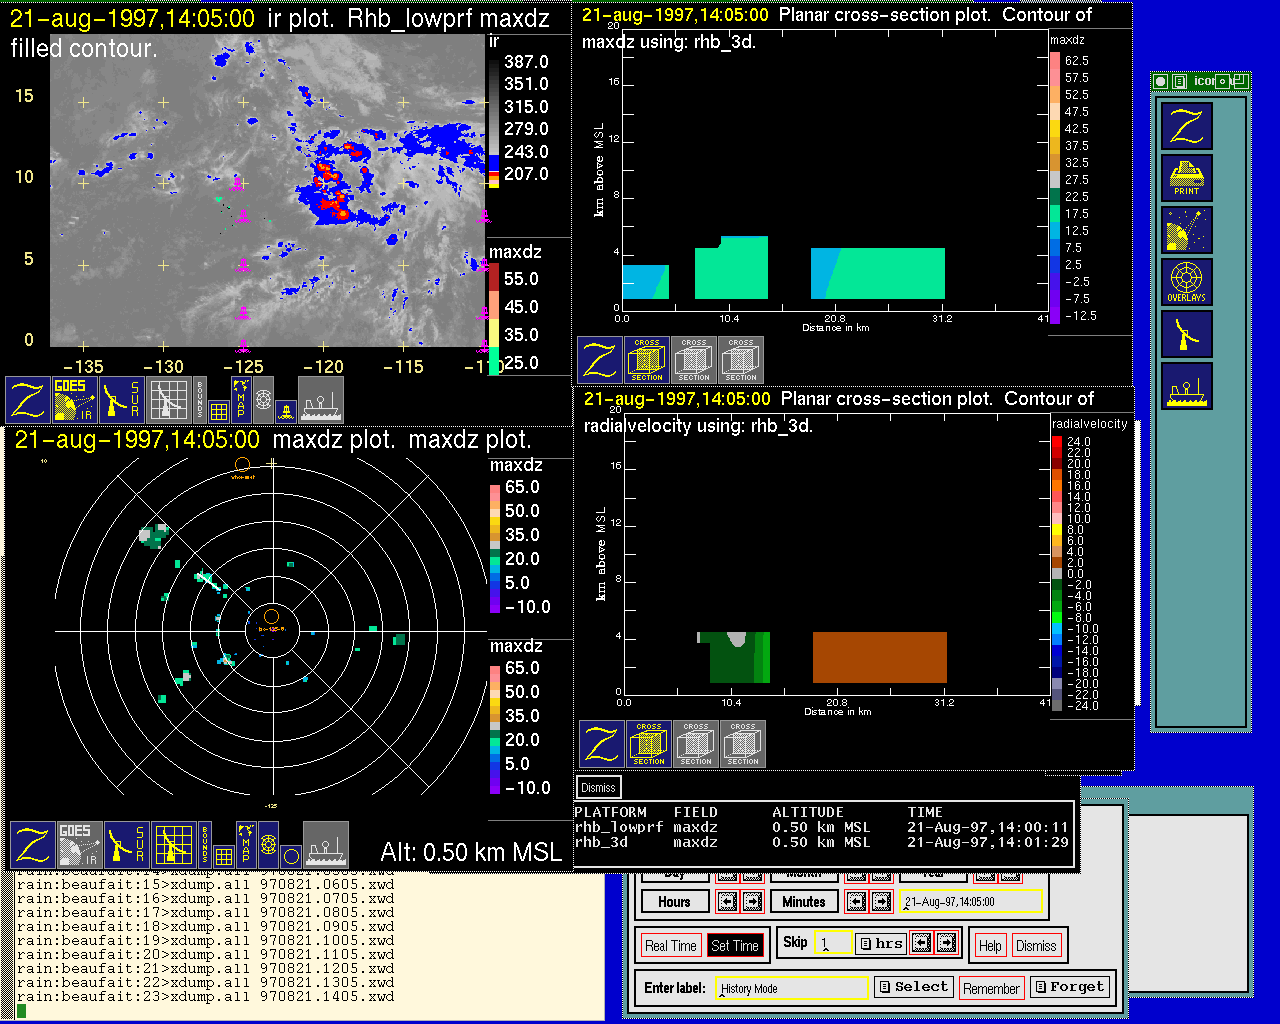Click the 21-Aug-97 date-time entry field

pos(970,901)
